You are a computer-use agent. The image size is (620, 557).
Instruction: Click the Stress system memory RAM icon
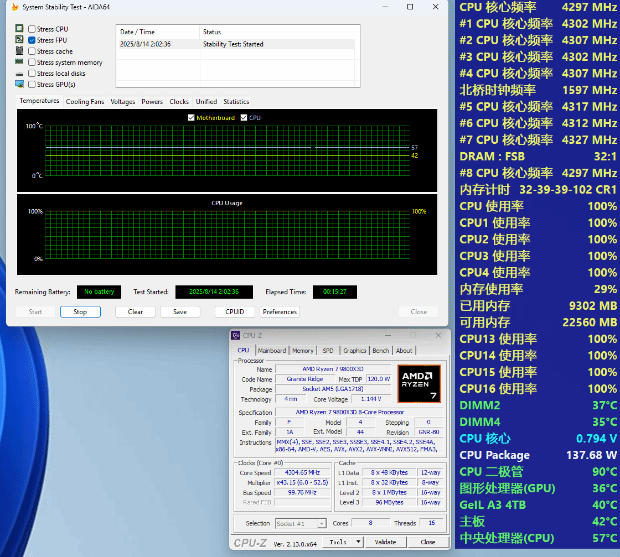click(x=19, y=62)
